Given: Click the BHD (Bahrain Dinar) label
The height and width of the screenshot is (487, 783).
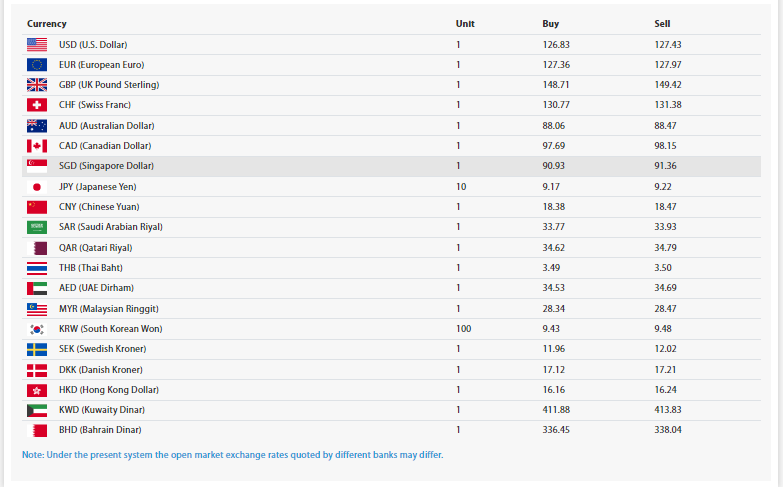Looking at the screenshot, I should coord(100,430).
